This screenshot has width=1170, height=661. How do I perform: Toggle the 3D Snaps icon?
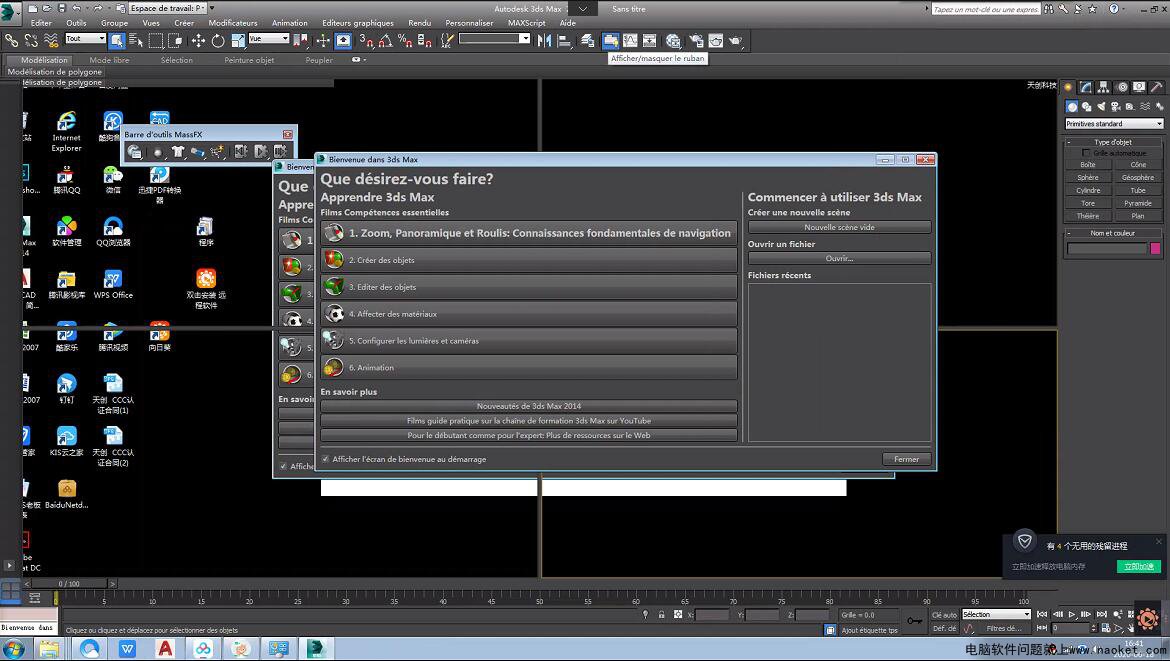point(366,40)
